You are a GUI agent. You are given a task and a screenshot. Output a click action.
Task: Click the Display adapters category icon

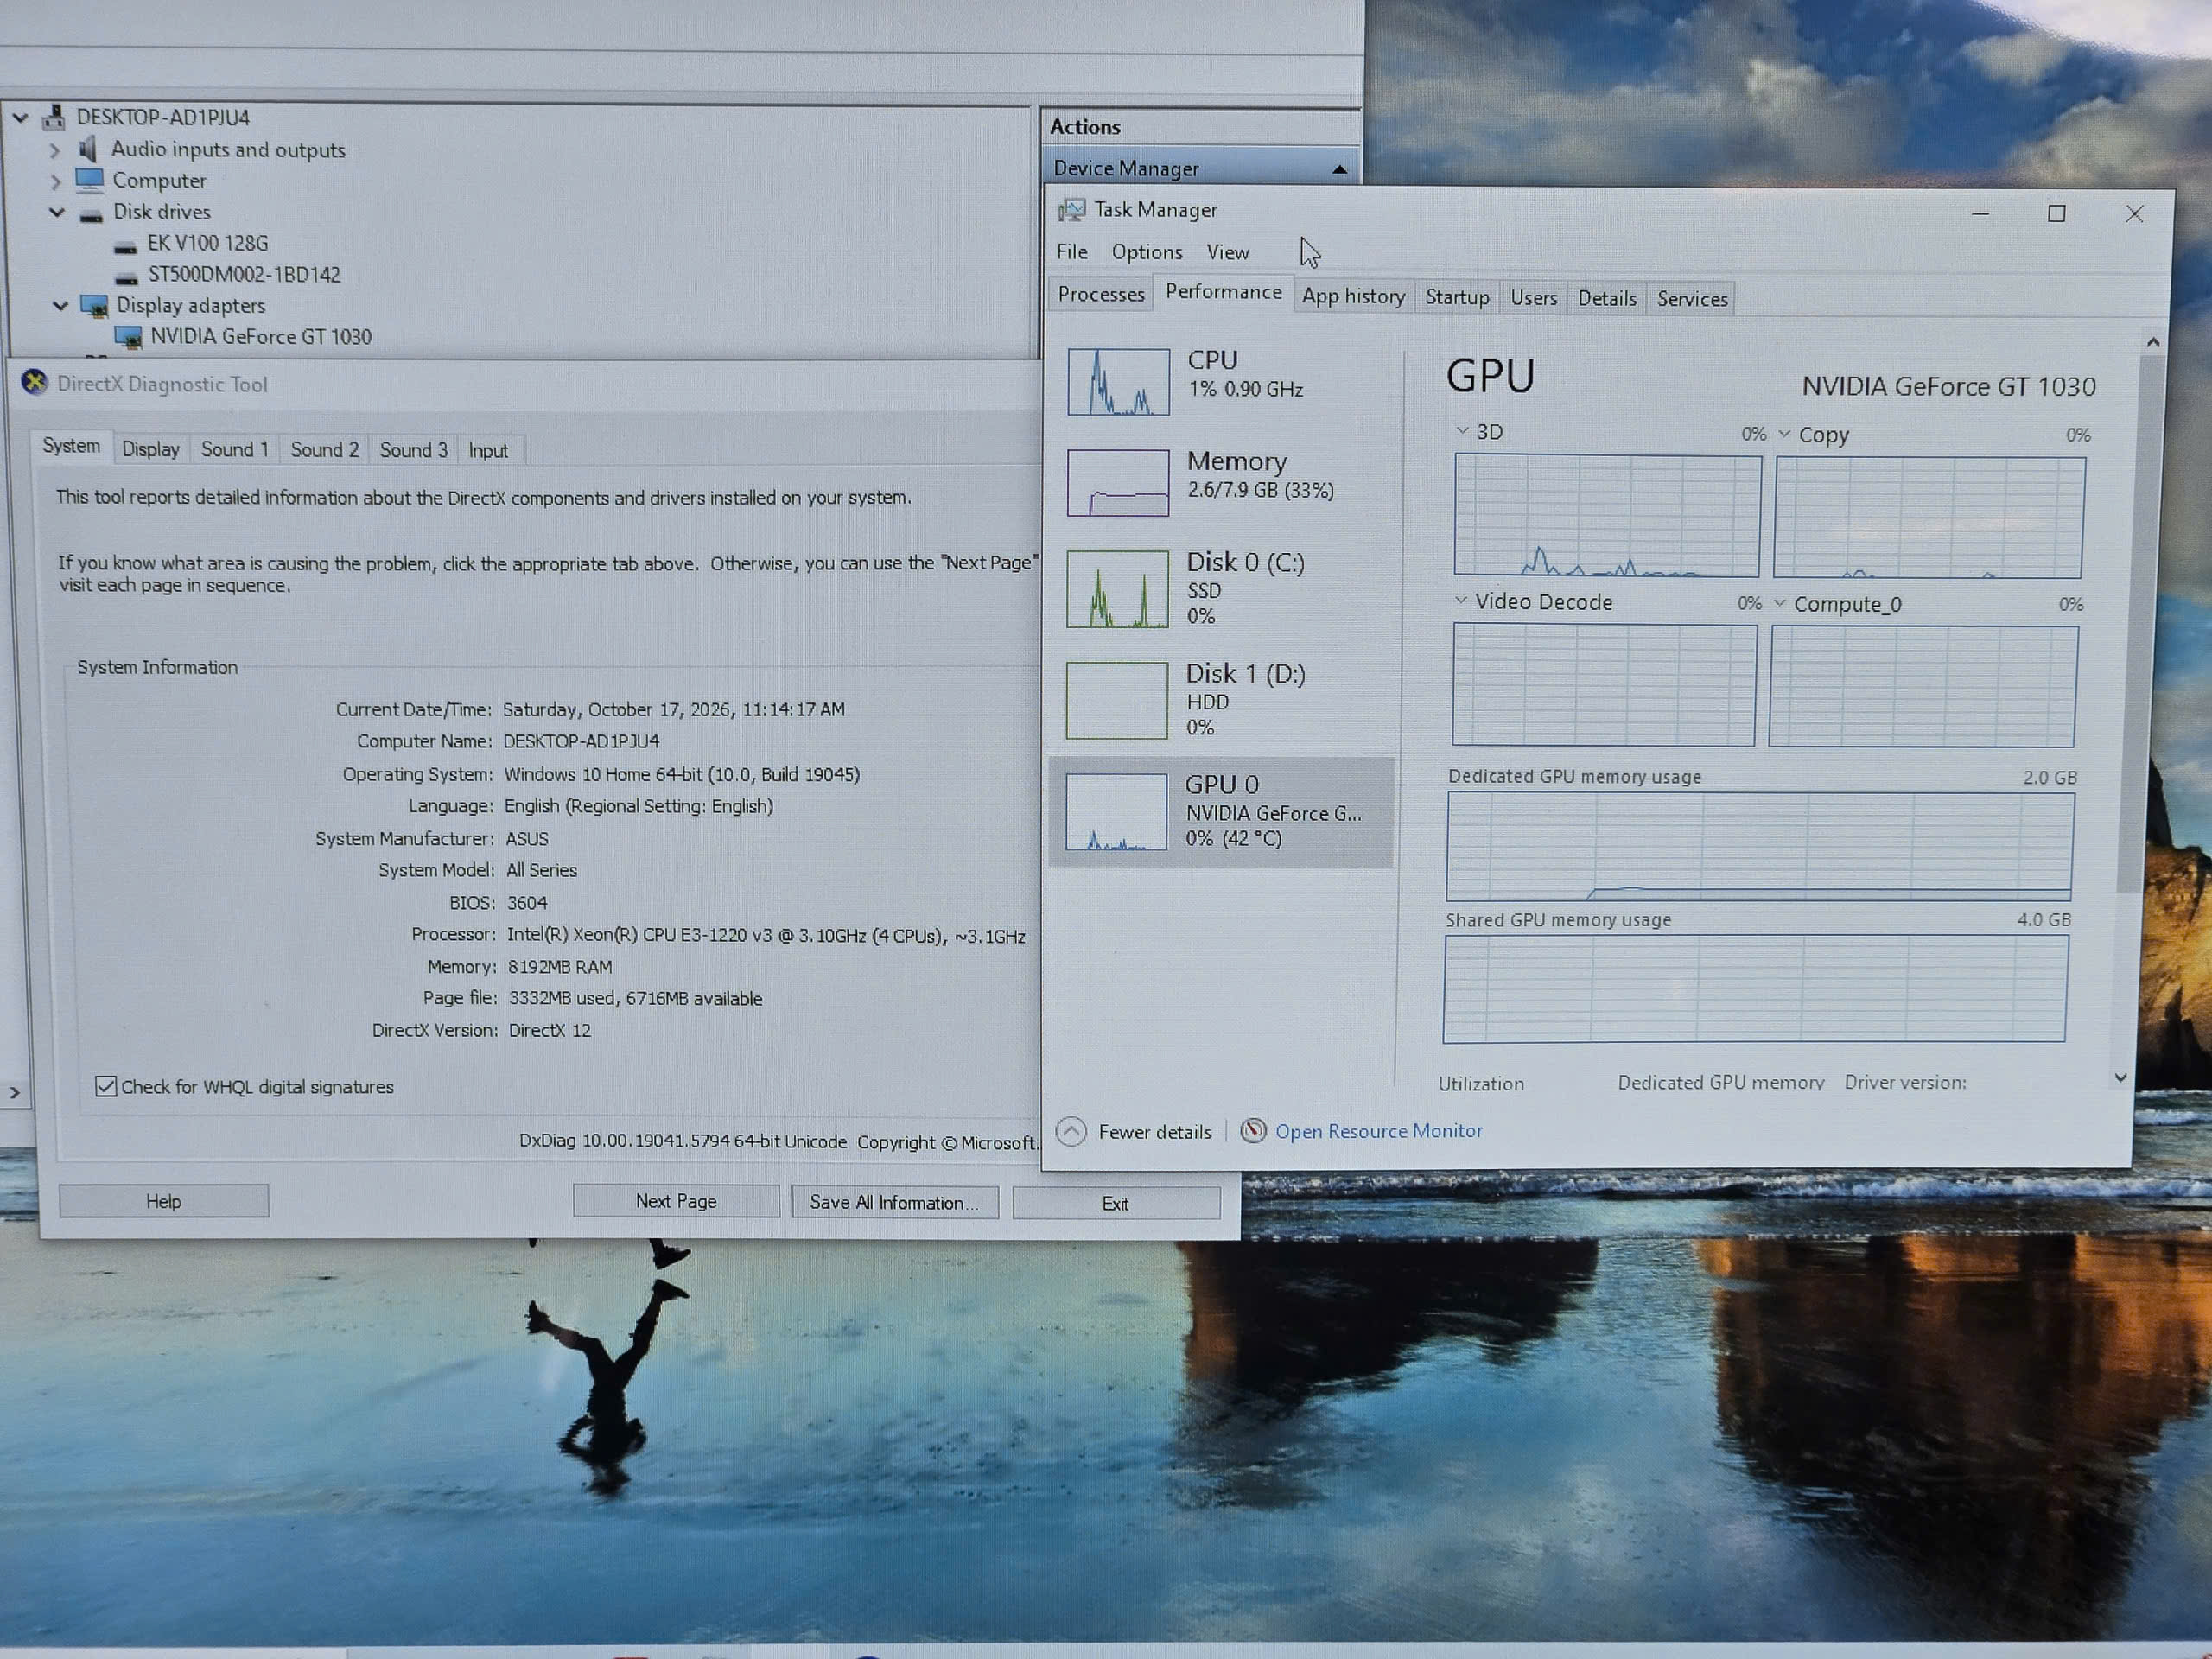click(x=94, y=306)
